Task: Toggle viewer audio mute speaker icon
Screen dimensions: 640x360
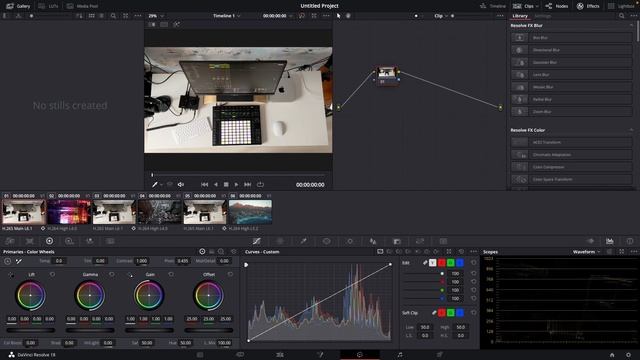Action: (x=180, y=184)
